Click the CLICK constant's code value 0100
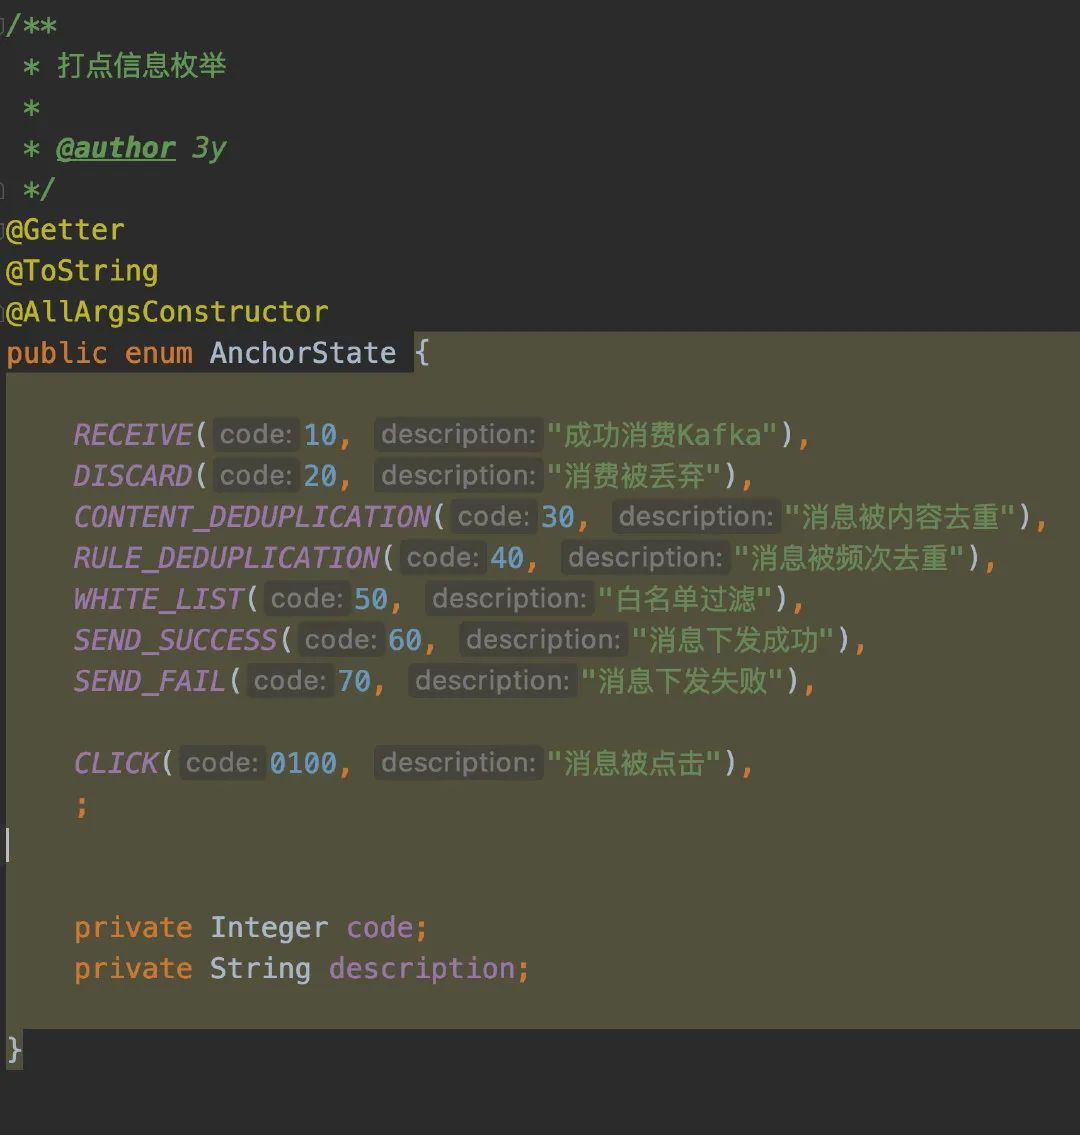The width and height of the screenshot is (1080, 1135). (x=303, y=763)
